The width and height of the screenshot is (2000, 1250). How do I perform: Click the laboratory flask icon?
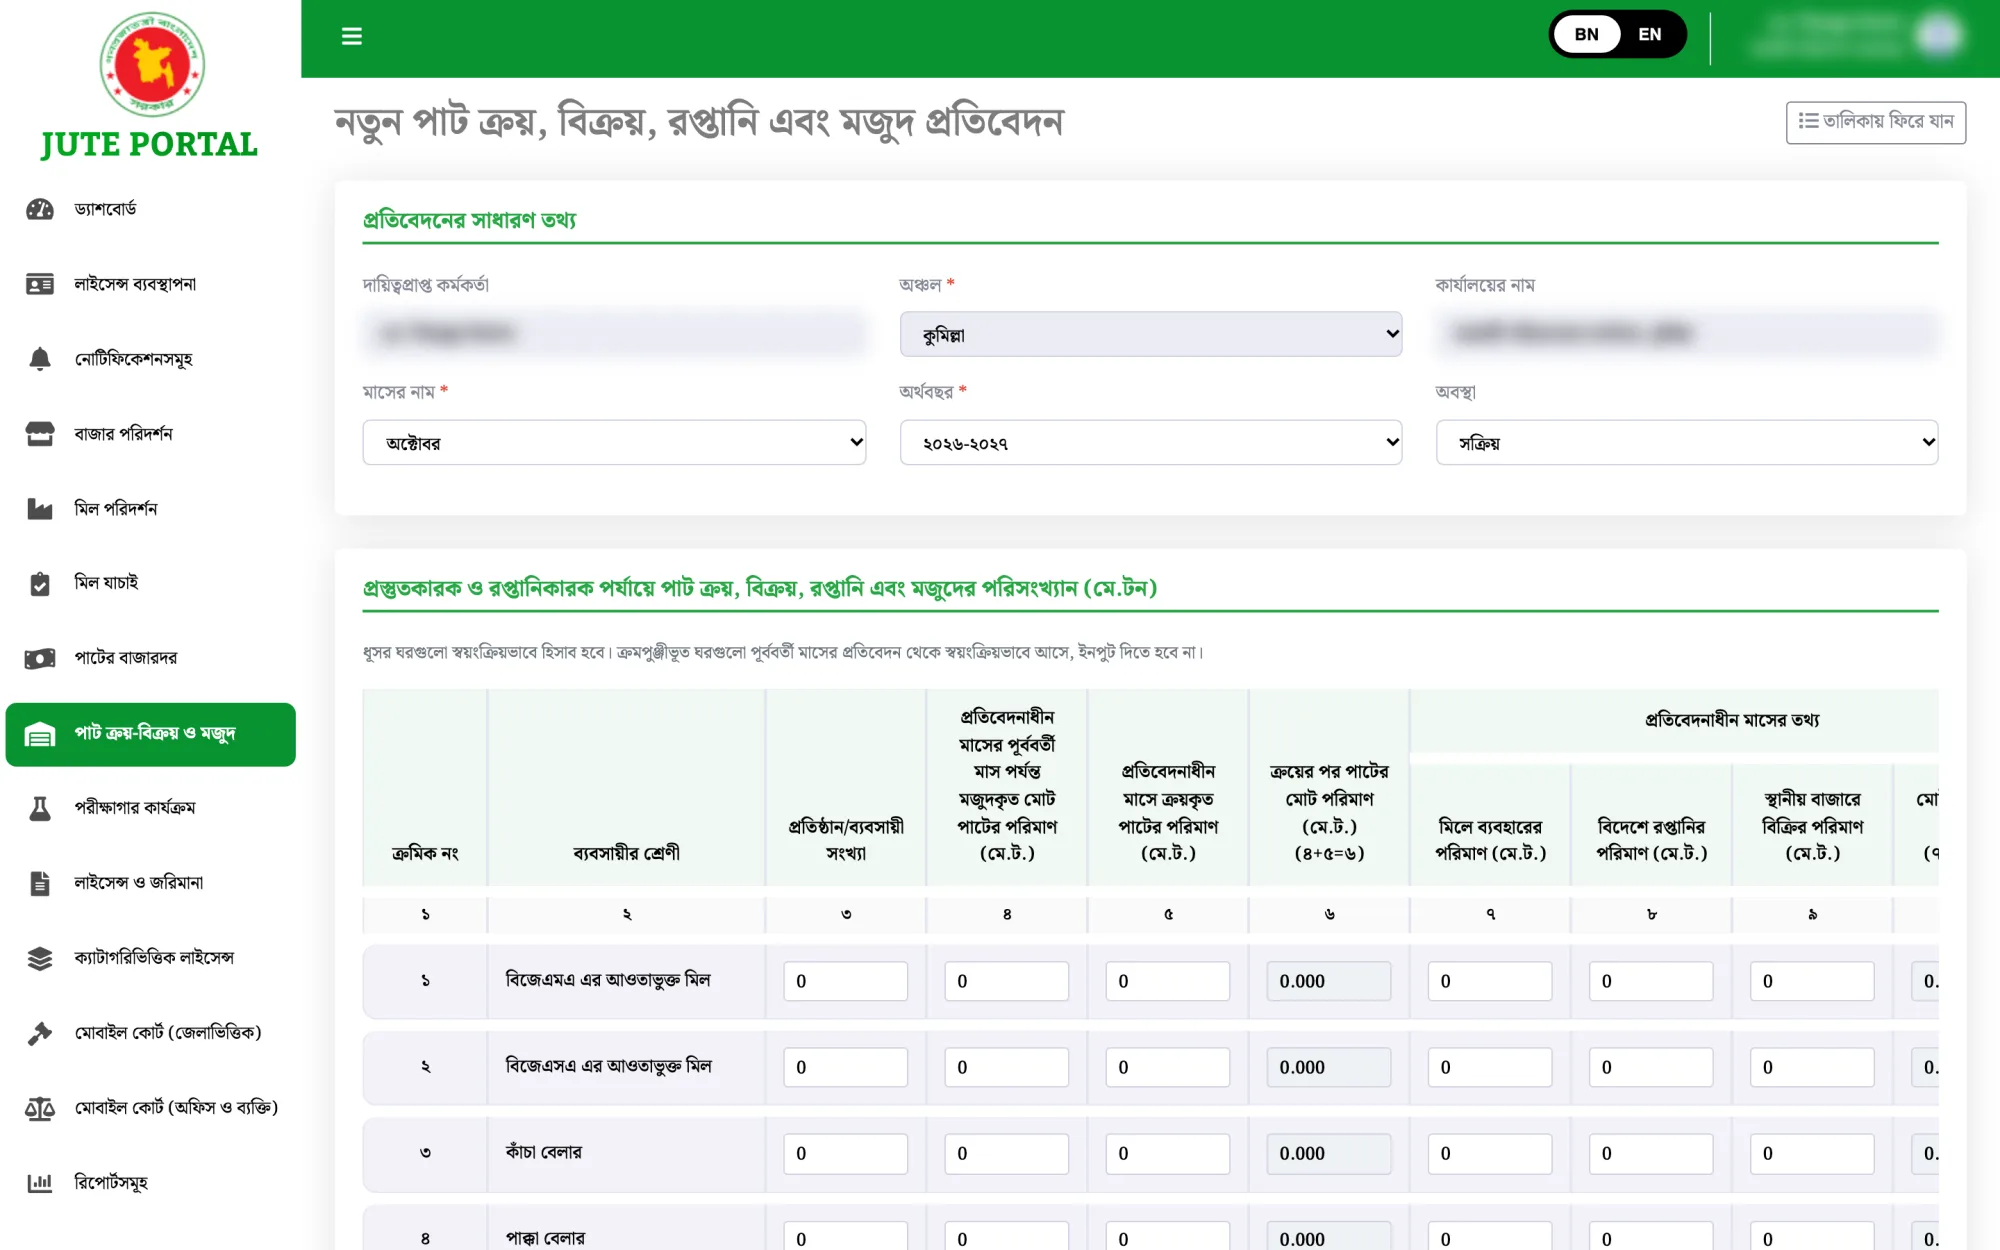tap(40, 808)
